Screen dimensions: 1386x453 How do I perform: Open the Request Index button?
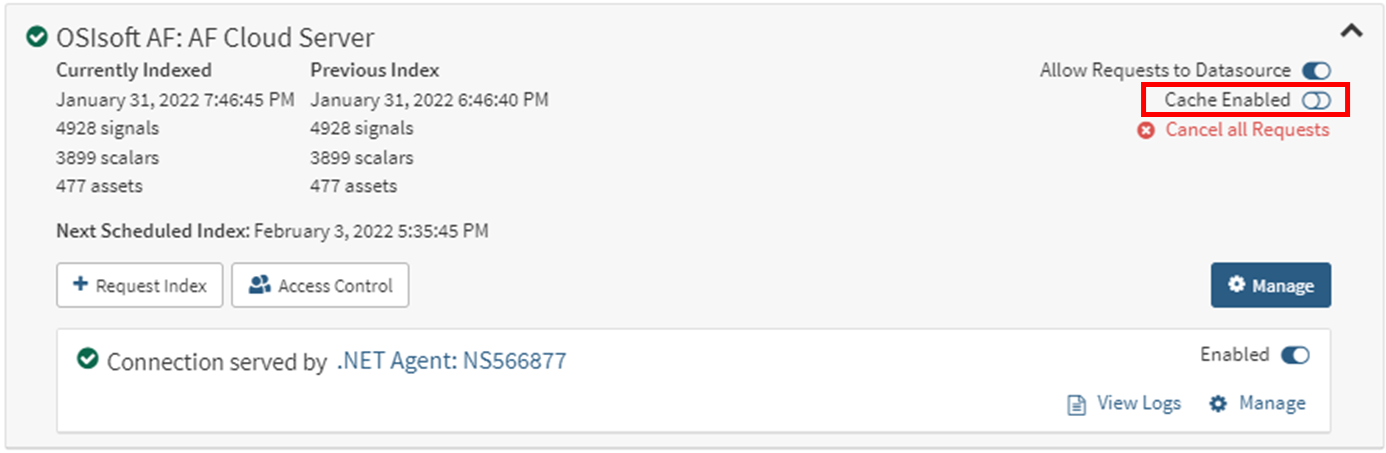[140, 286]
